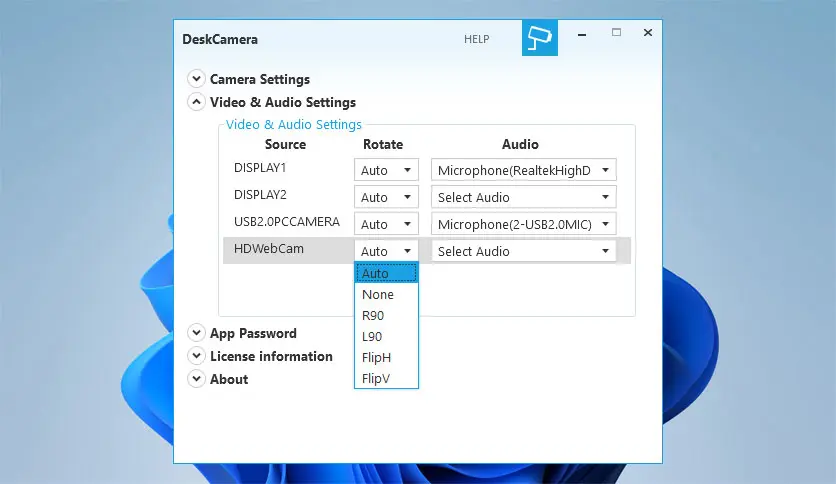Select the USB2.0PCCAMERA source label
Screen dimensions: 836x484
point(287,222)
